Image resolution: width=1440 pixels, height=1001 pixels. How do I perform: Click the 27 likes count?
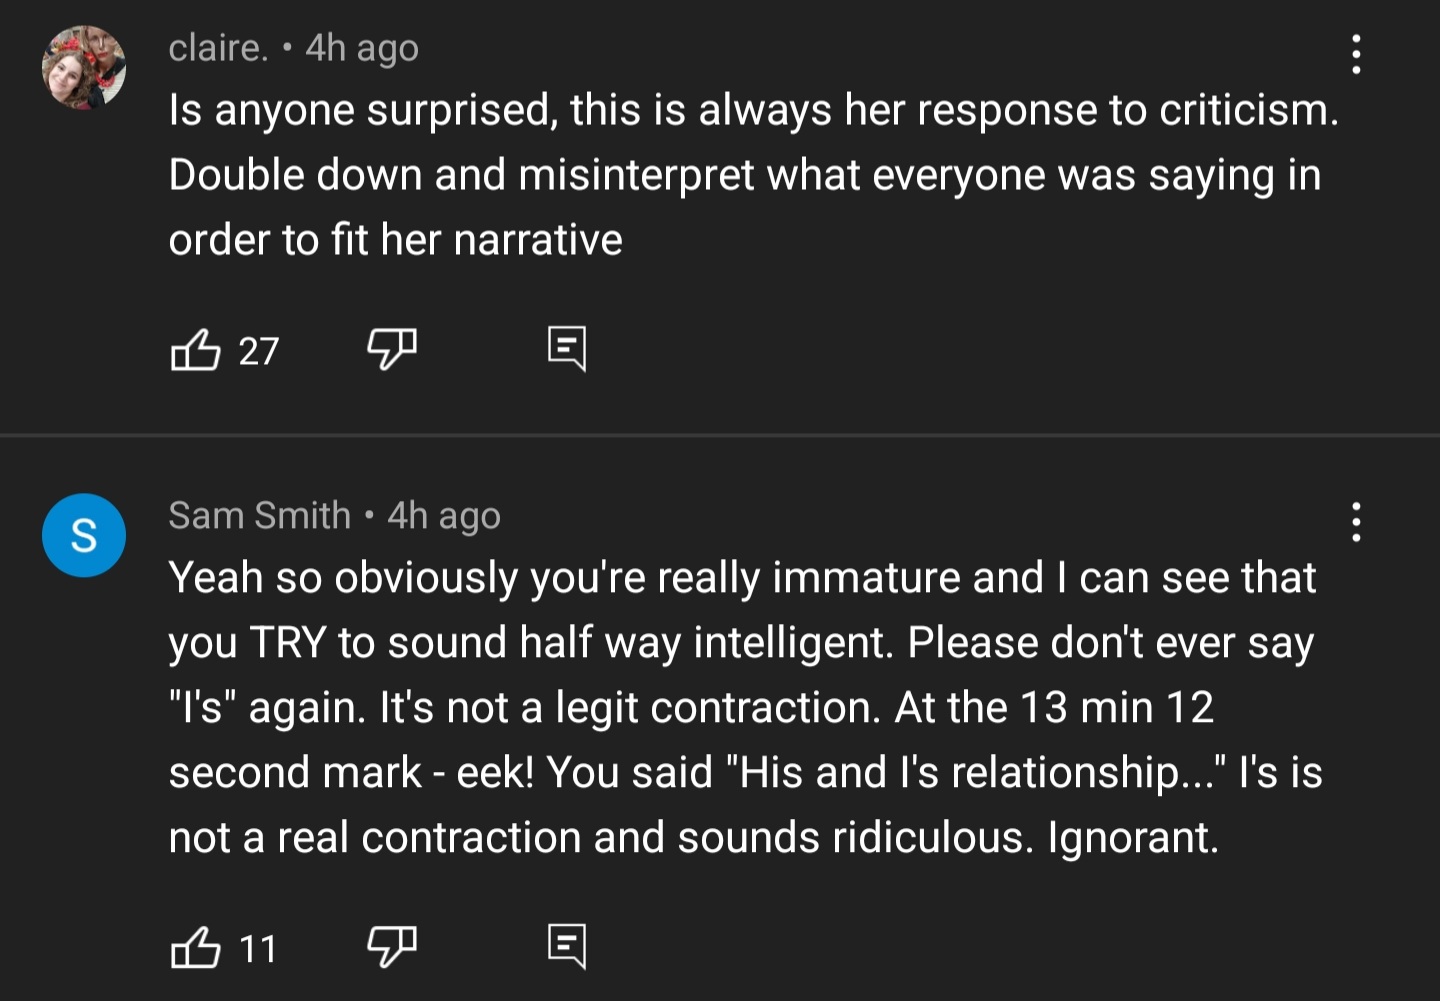pyautogui.click(x=258, y=351)
